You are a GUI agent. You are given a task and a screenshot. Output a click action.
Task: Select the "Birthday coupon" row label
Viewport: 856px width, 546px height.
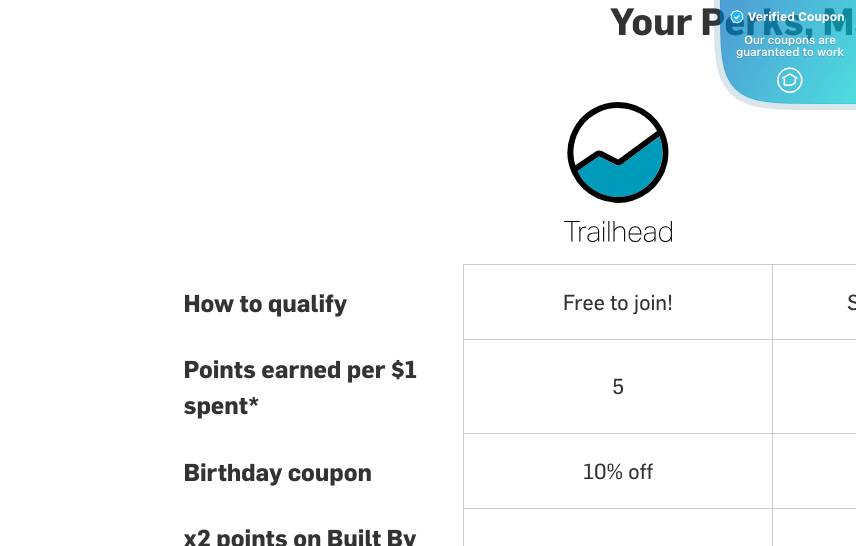277,473
